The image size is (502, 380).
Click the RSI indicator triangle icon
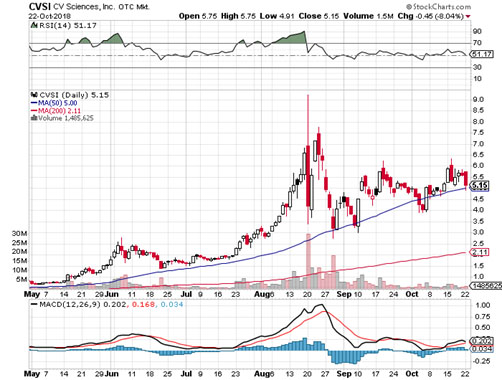[34, 25]
